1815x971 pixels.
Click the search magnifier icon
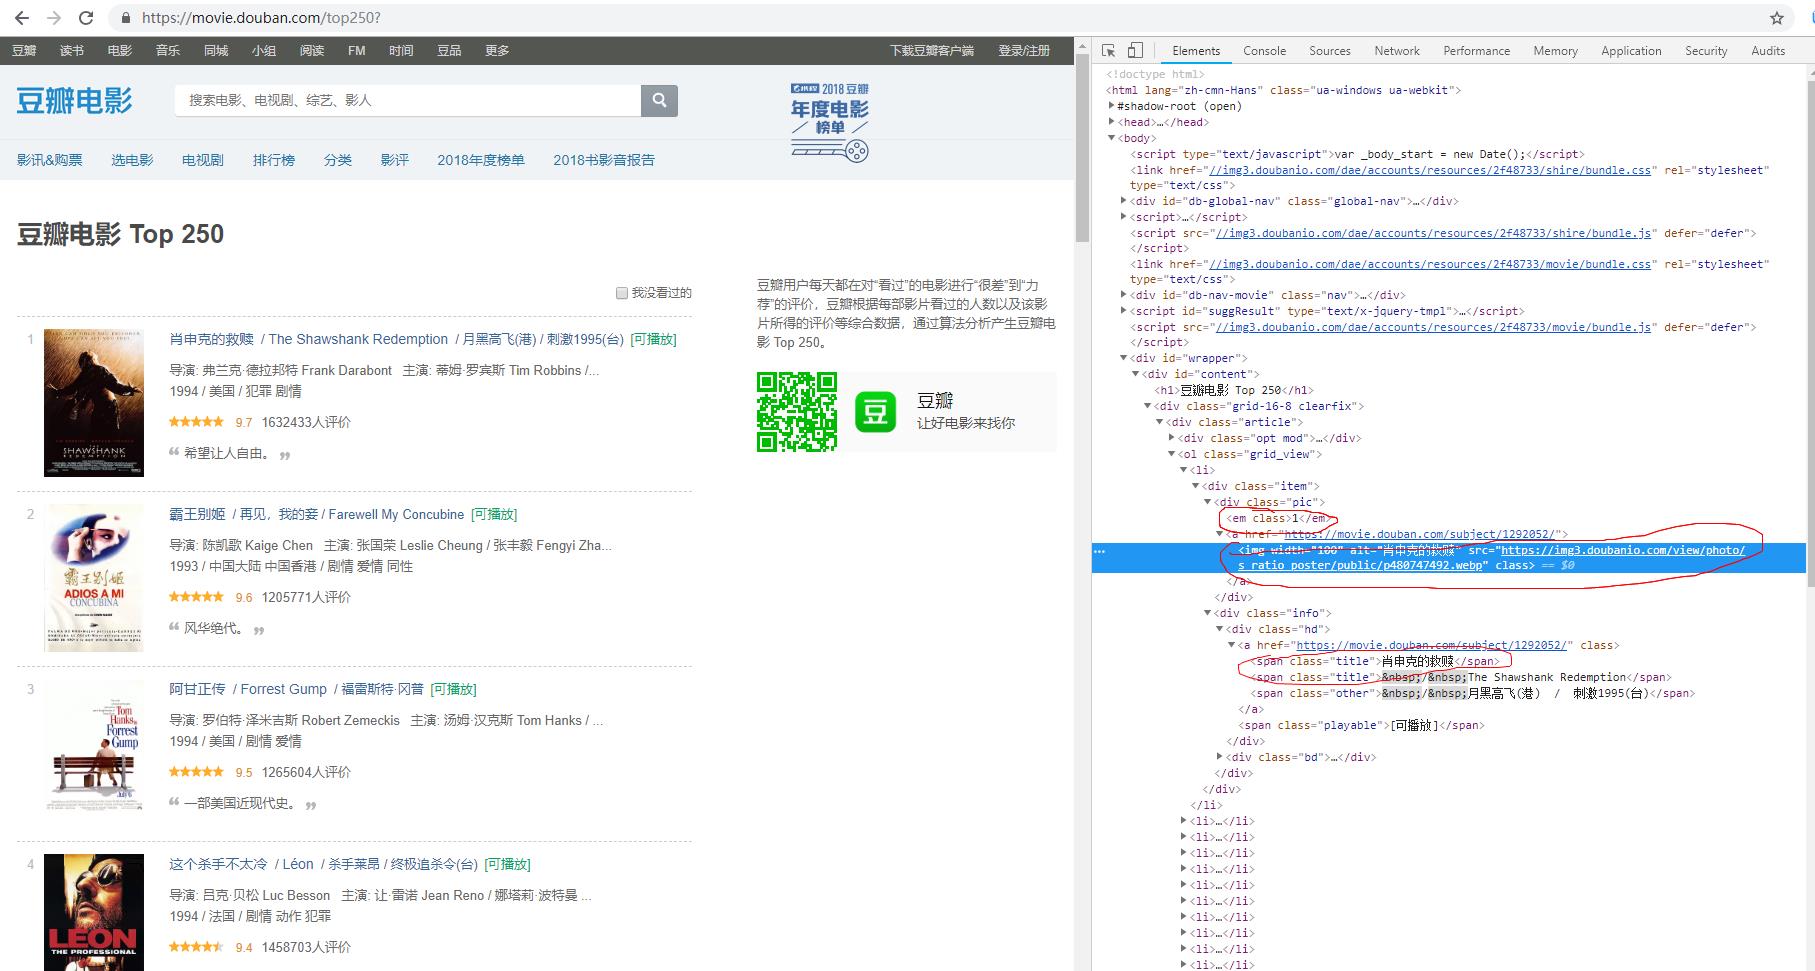pyautogui.click(x=659, y=100)
